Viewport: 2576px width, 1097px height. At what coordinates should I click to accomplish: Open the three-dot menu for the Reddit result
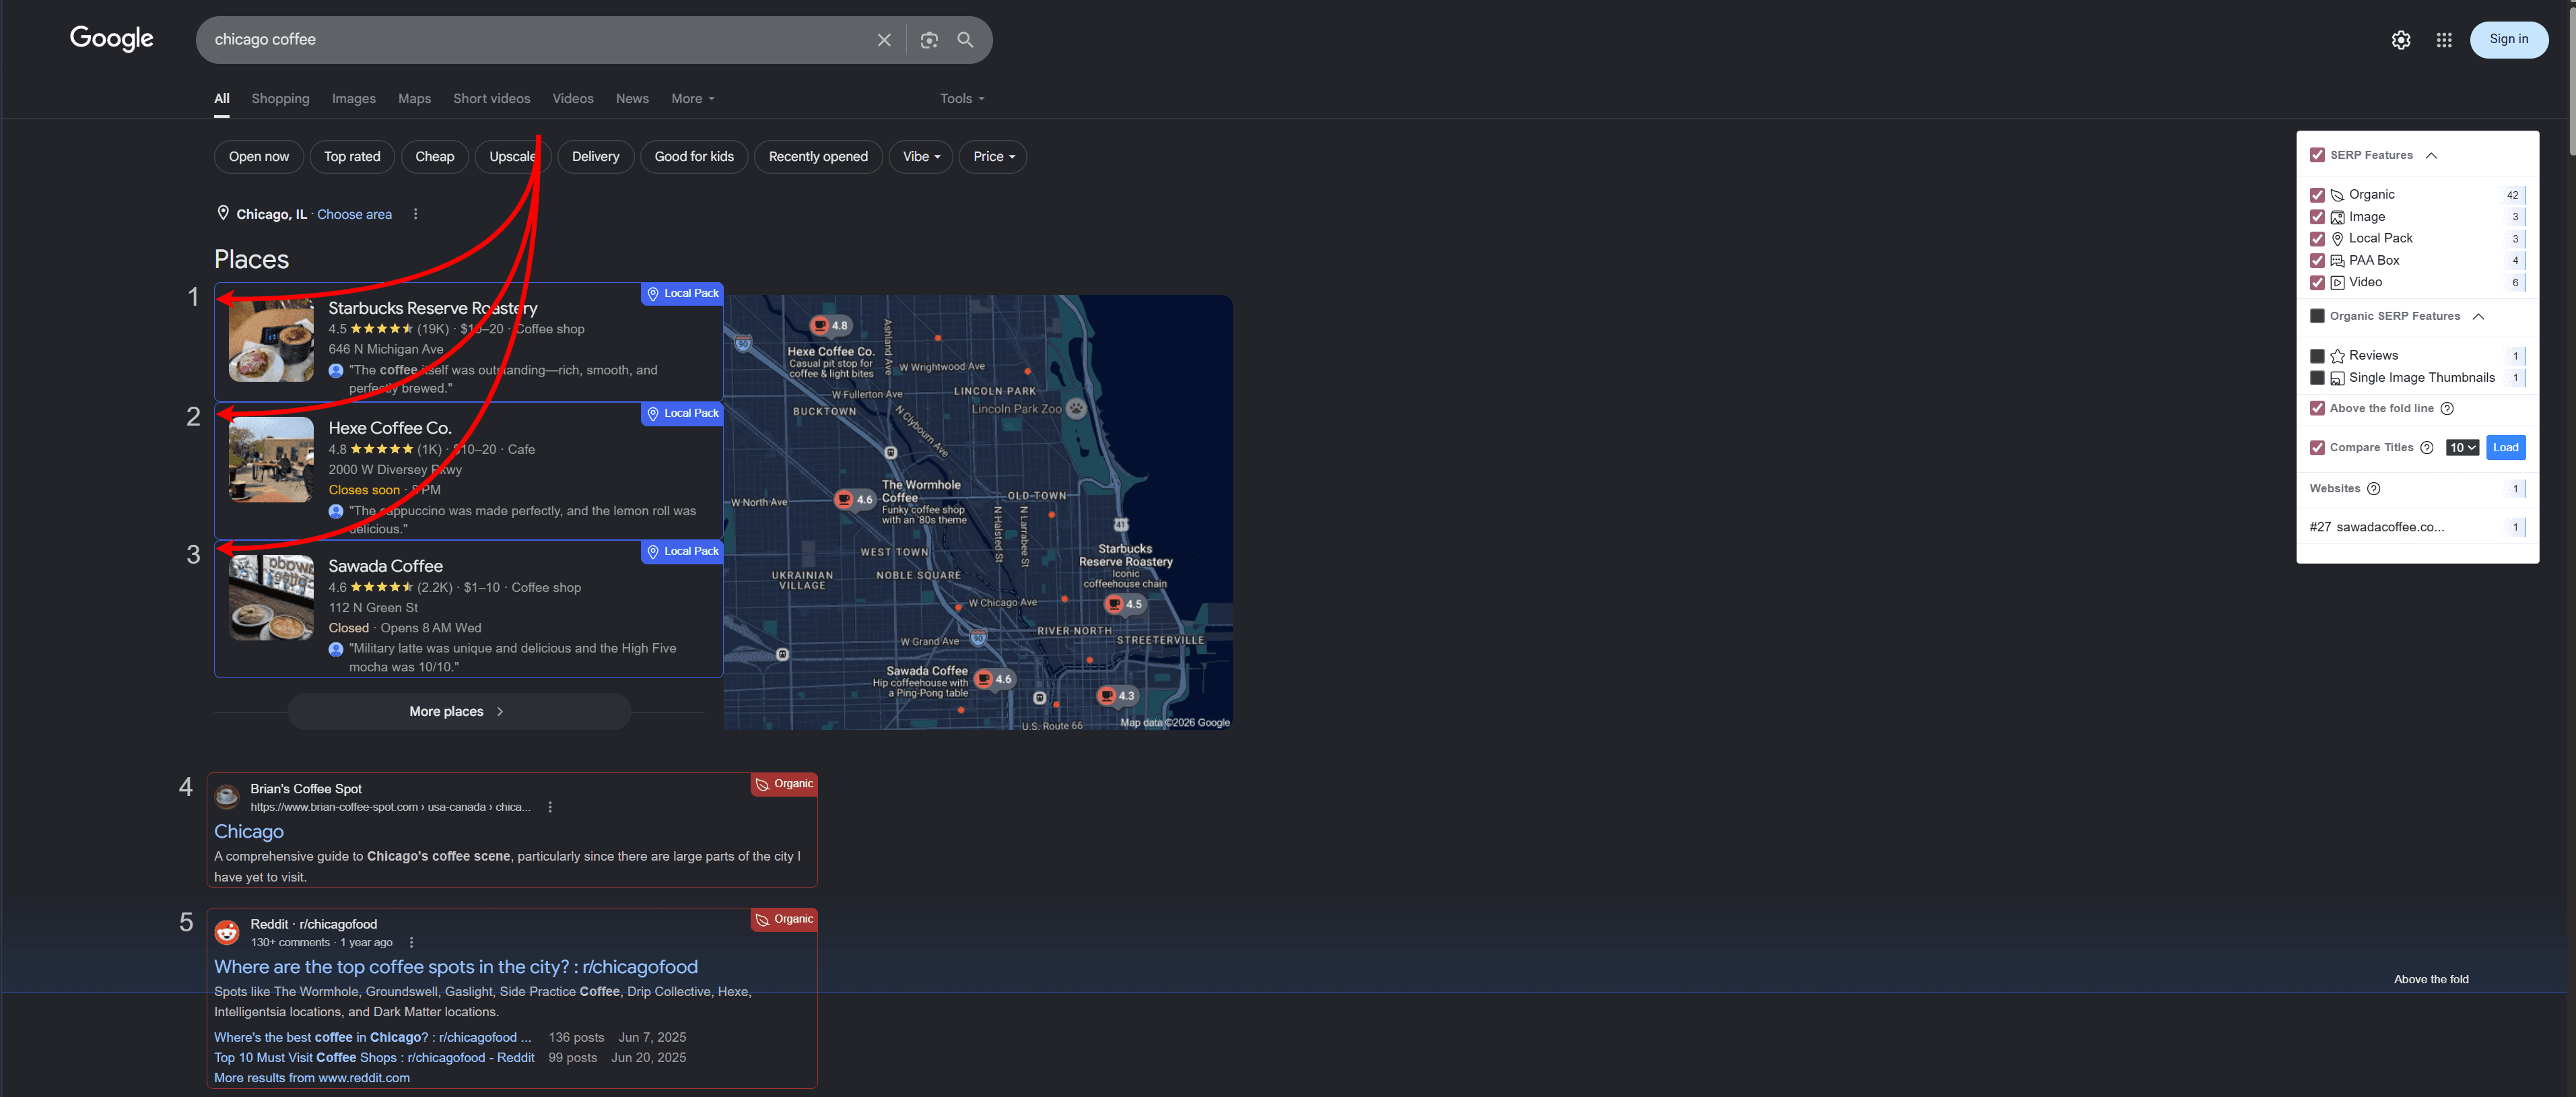pos(411,942)
